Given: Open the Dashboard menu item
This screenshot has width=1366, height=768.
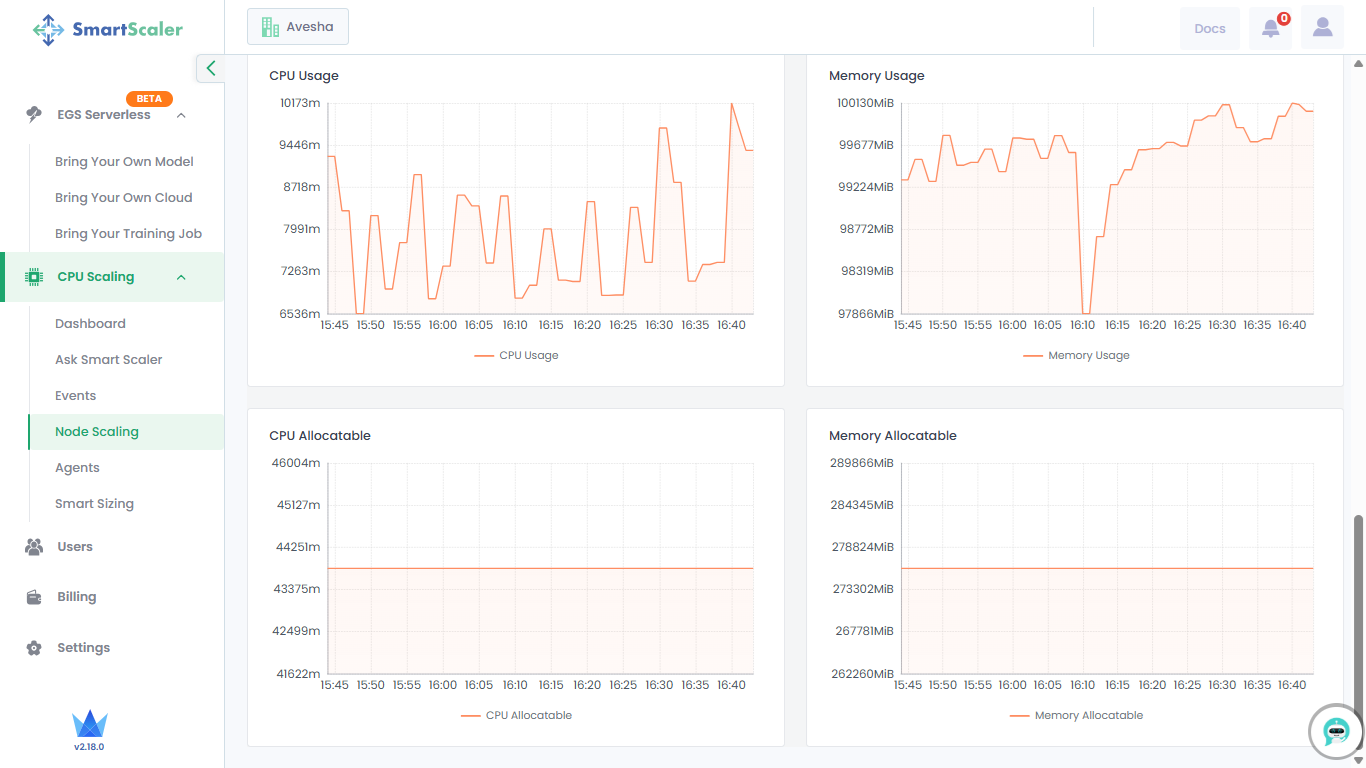Looking at the screenshot, I should pyautogui.click(x=90, y=324).
